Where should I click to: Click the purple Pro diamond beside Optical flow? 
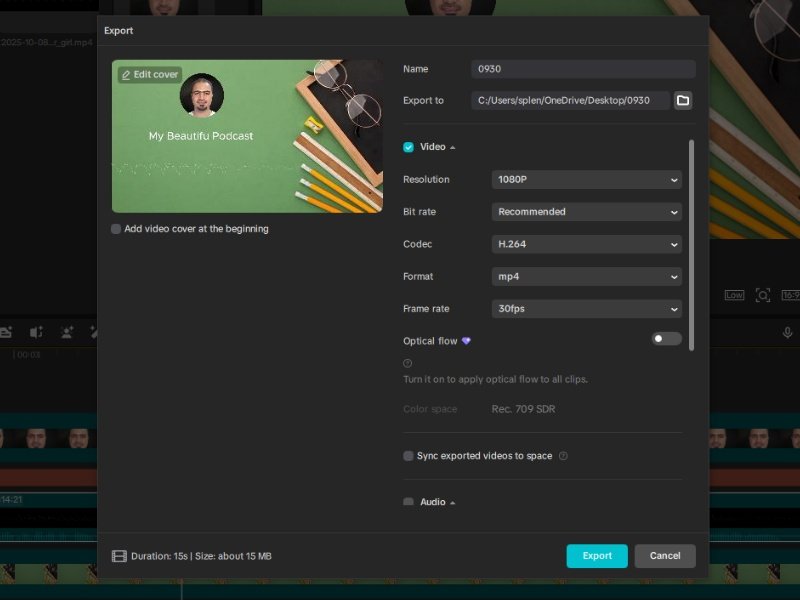[466, 341]
